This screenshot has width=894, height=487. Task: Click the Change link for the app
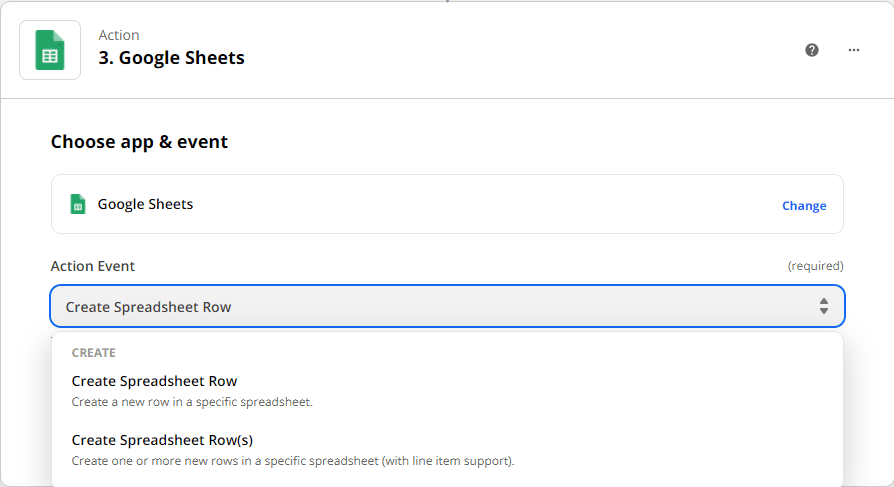(x=803, y=206)
